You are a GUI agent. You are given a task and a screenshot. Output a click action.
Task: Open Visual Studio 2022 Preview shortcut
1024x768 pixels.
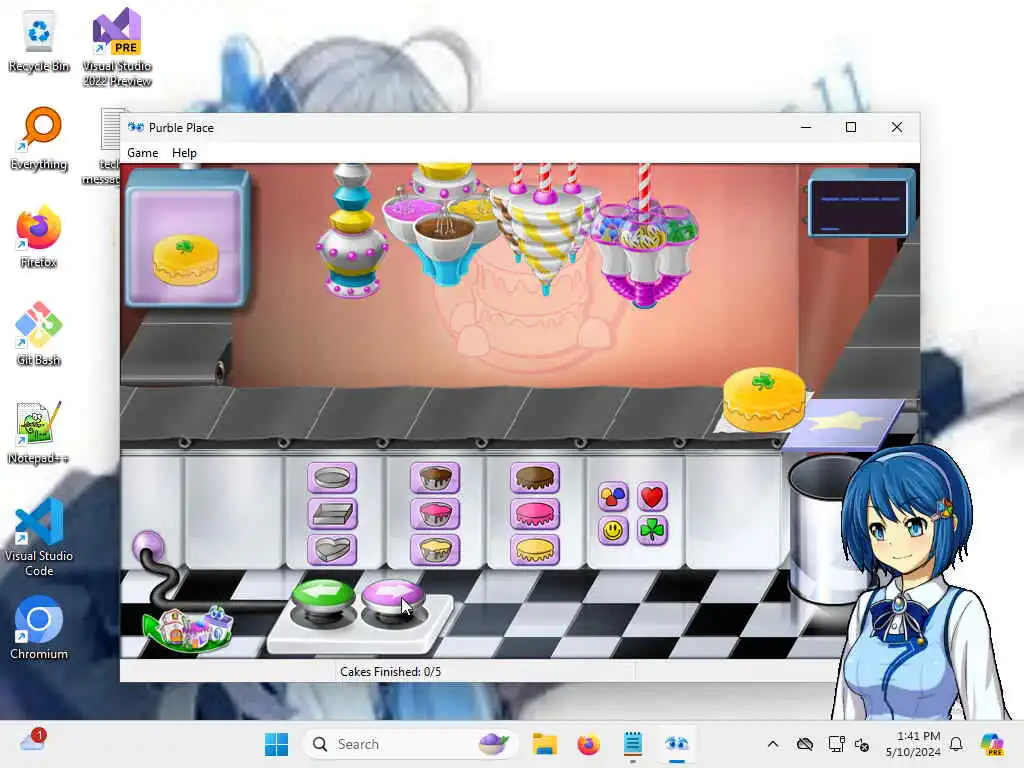pyautogui.click(x=117, y=48)
